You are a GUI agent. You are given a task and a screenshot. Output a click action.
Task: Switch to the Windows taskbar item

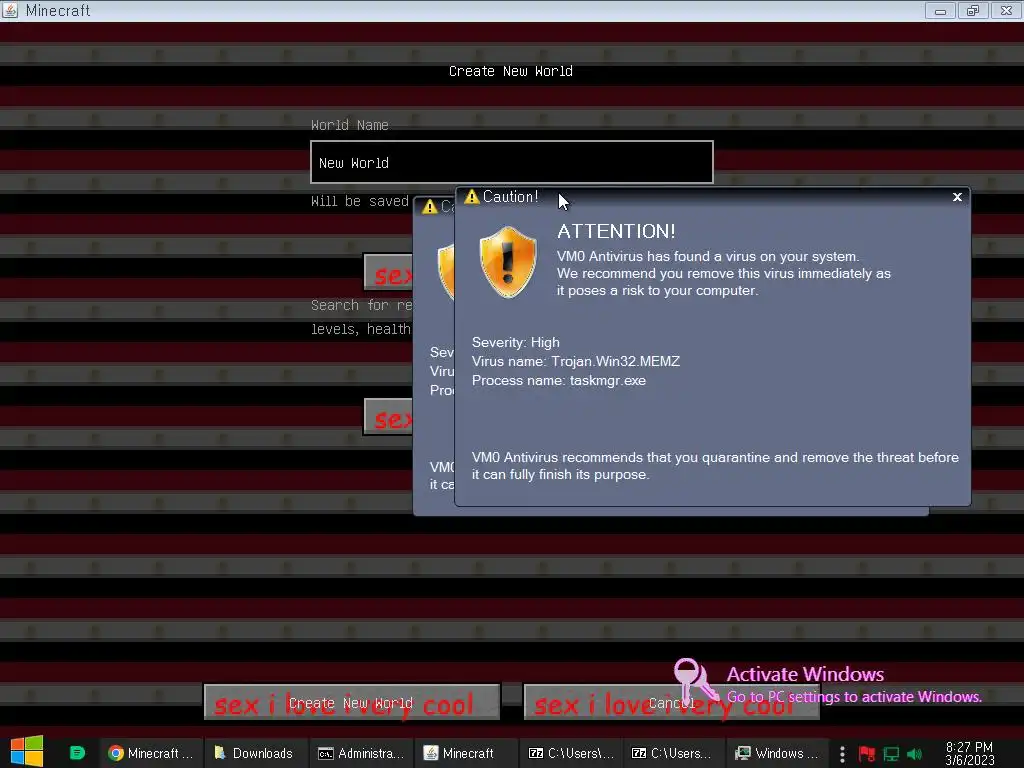click(776, 753)
